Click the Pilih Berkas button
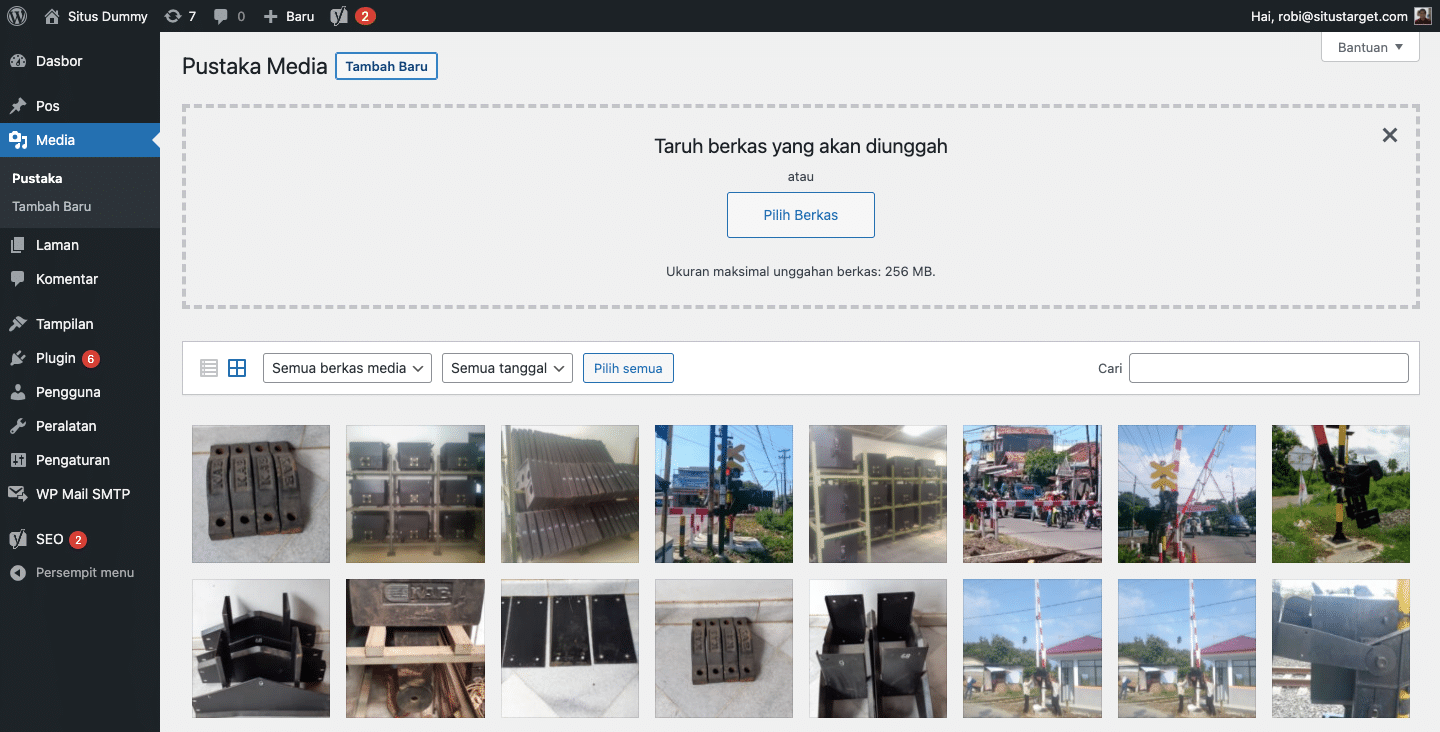The width and height of the screenshot is (1440, 732). click(x=801, y=215)
